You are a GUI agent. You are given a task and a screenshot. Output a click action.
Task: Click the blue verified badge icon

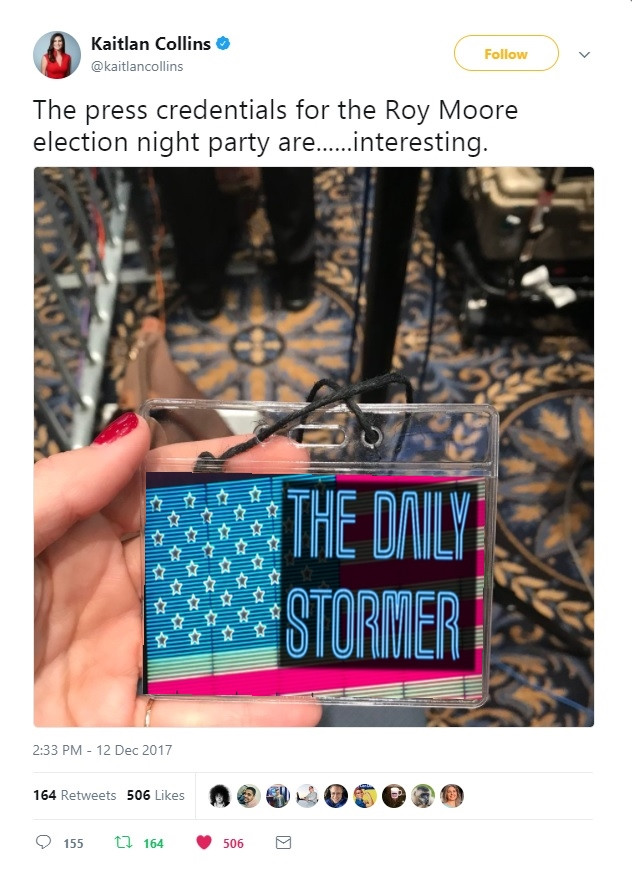pos(223,43)
